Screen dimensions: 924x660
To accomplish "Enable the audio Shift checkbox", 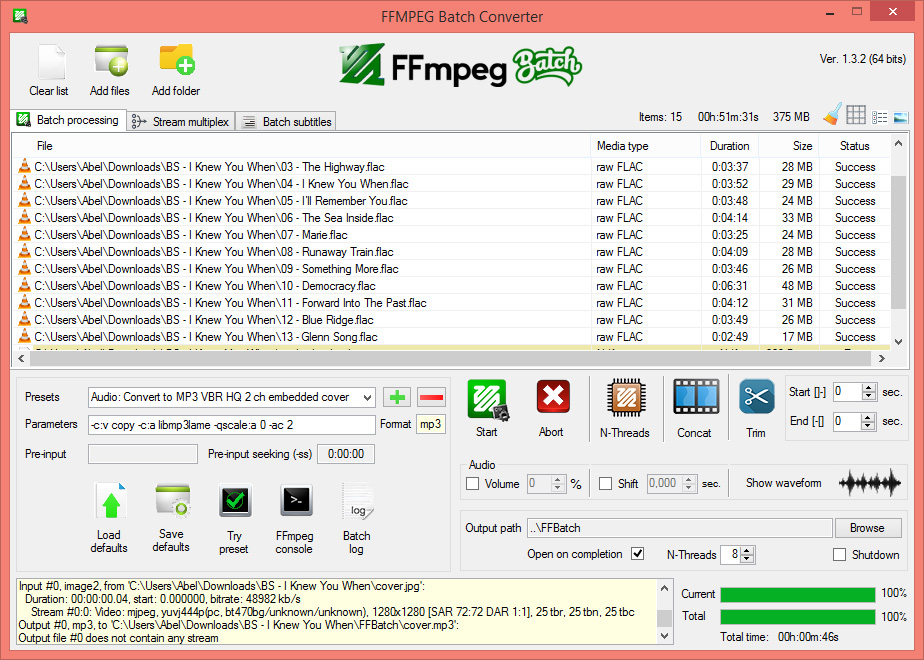I will 605,484.
